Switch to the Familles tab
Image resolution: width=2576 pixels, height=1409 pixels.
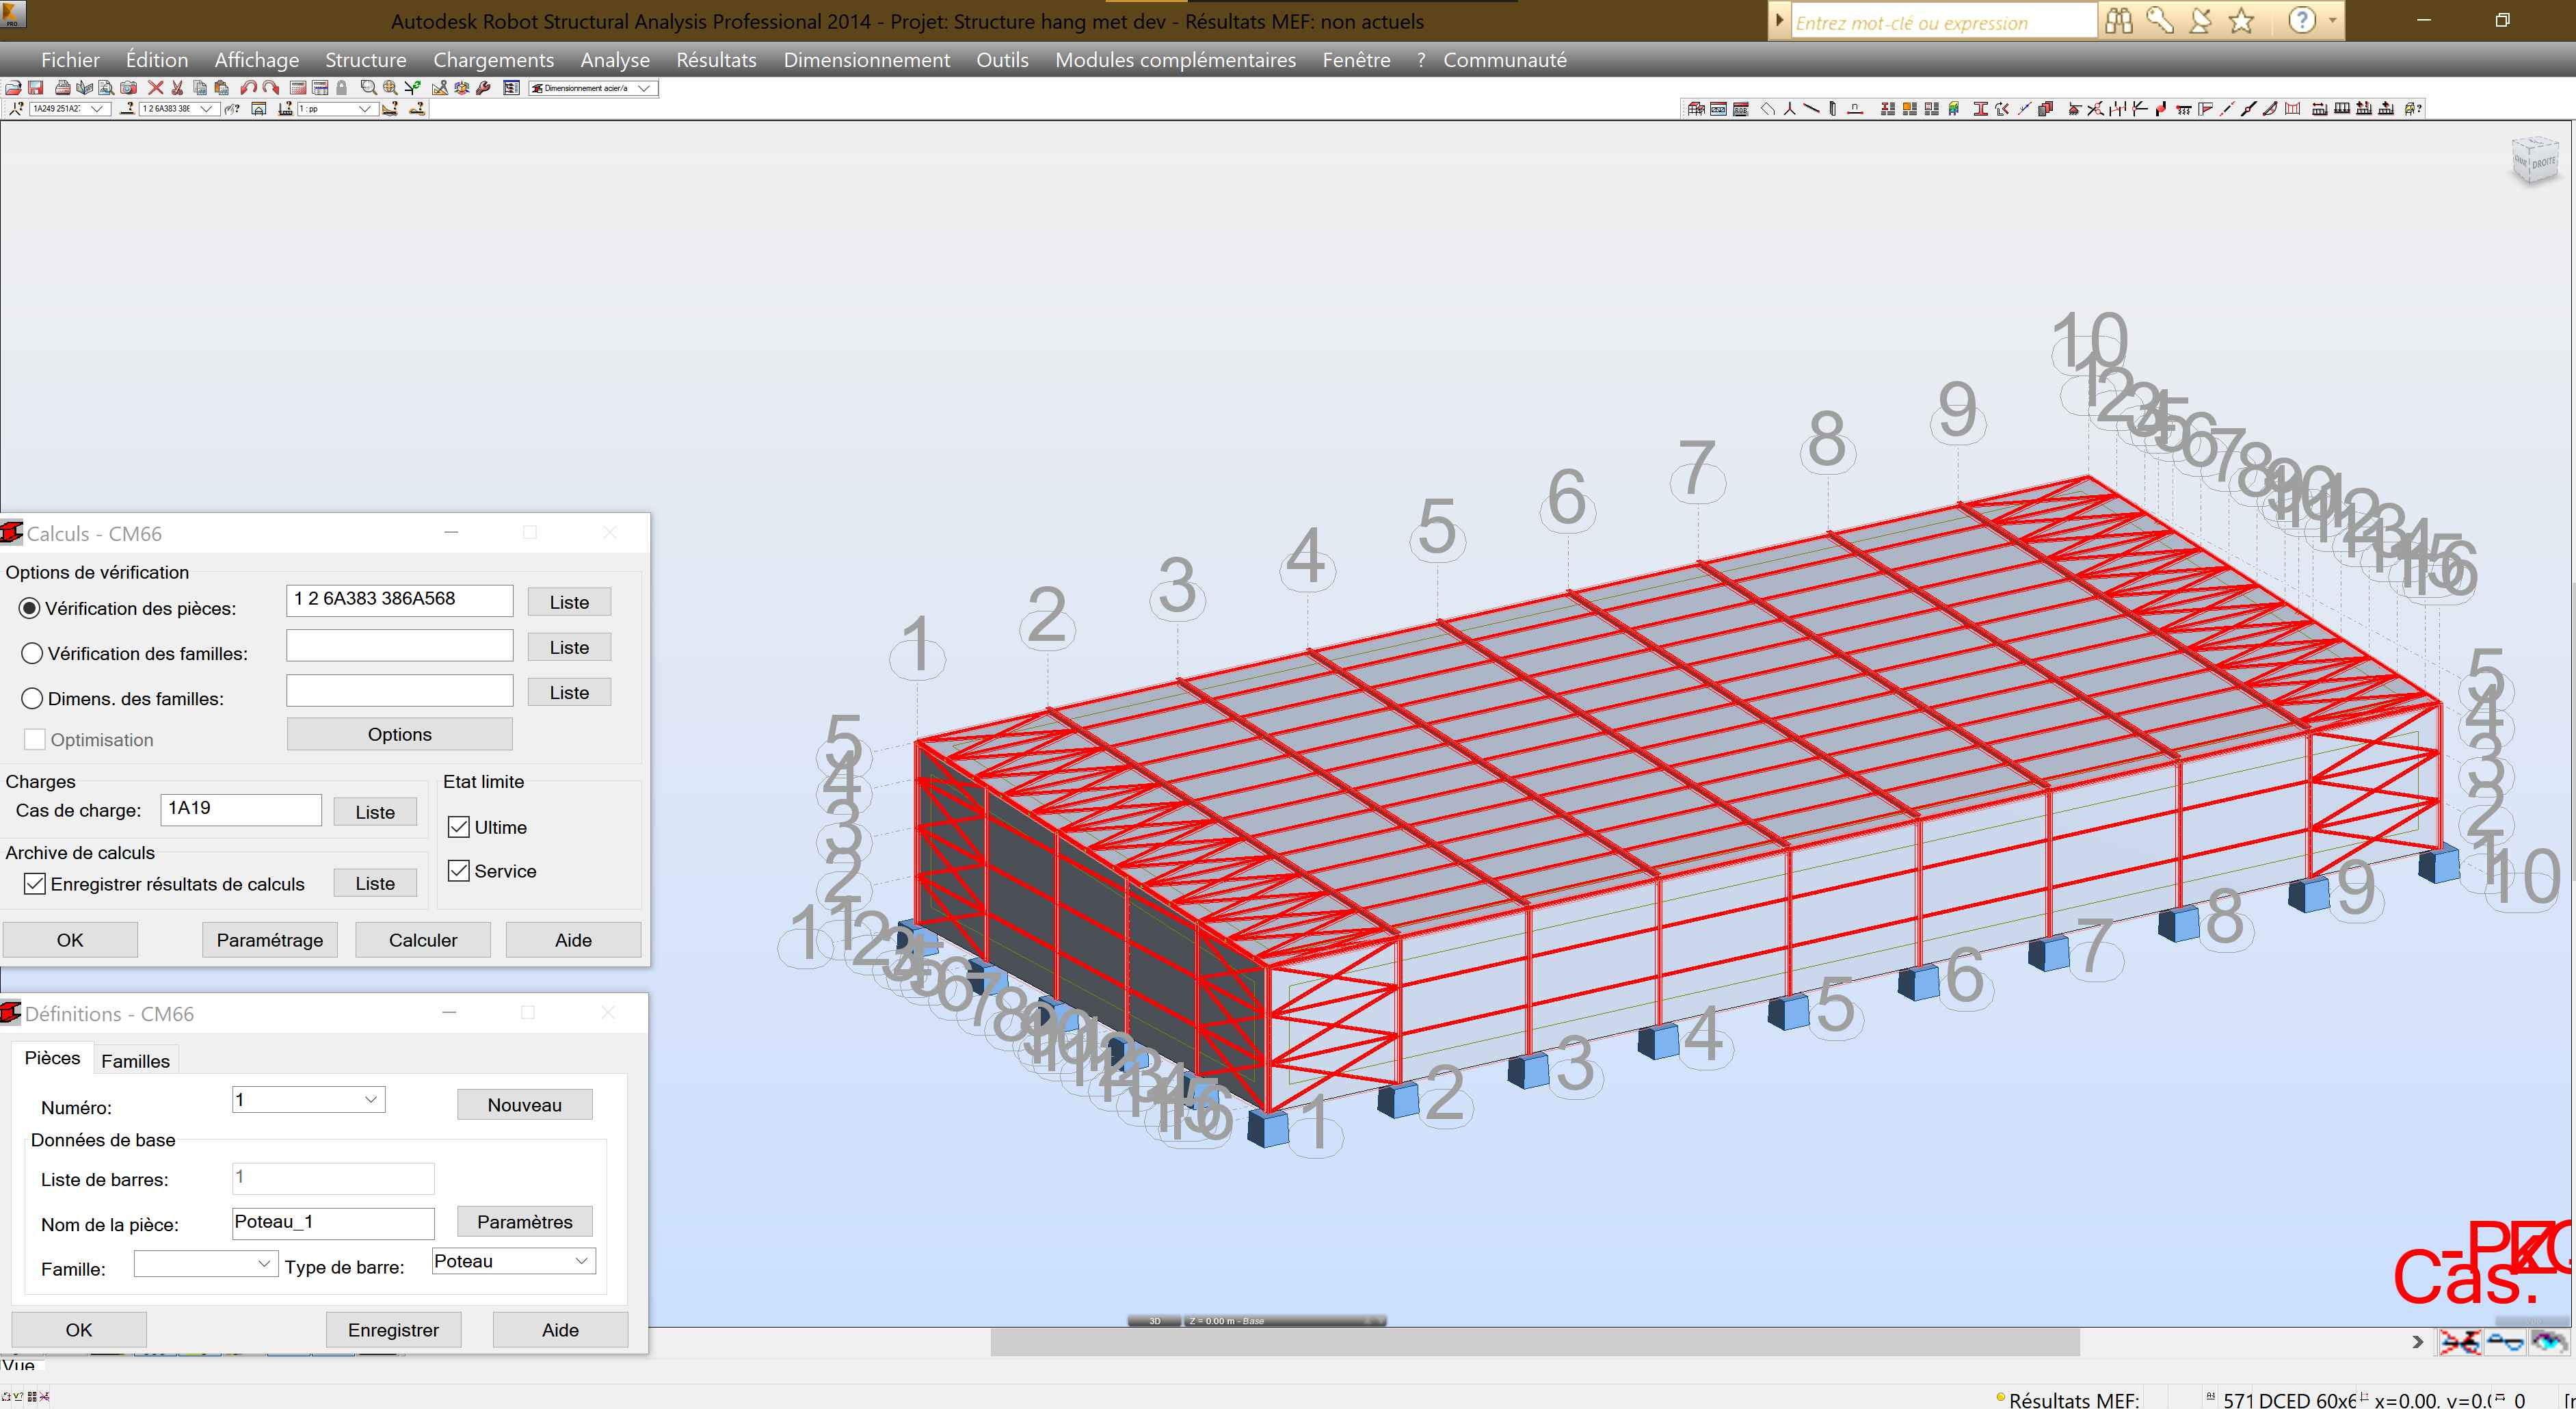pyautogui.click(x=135, y=1061)
